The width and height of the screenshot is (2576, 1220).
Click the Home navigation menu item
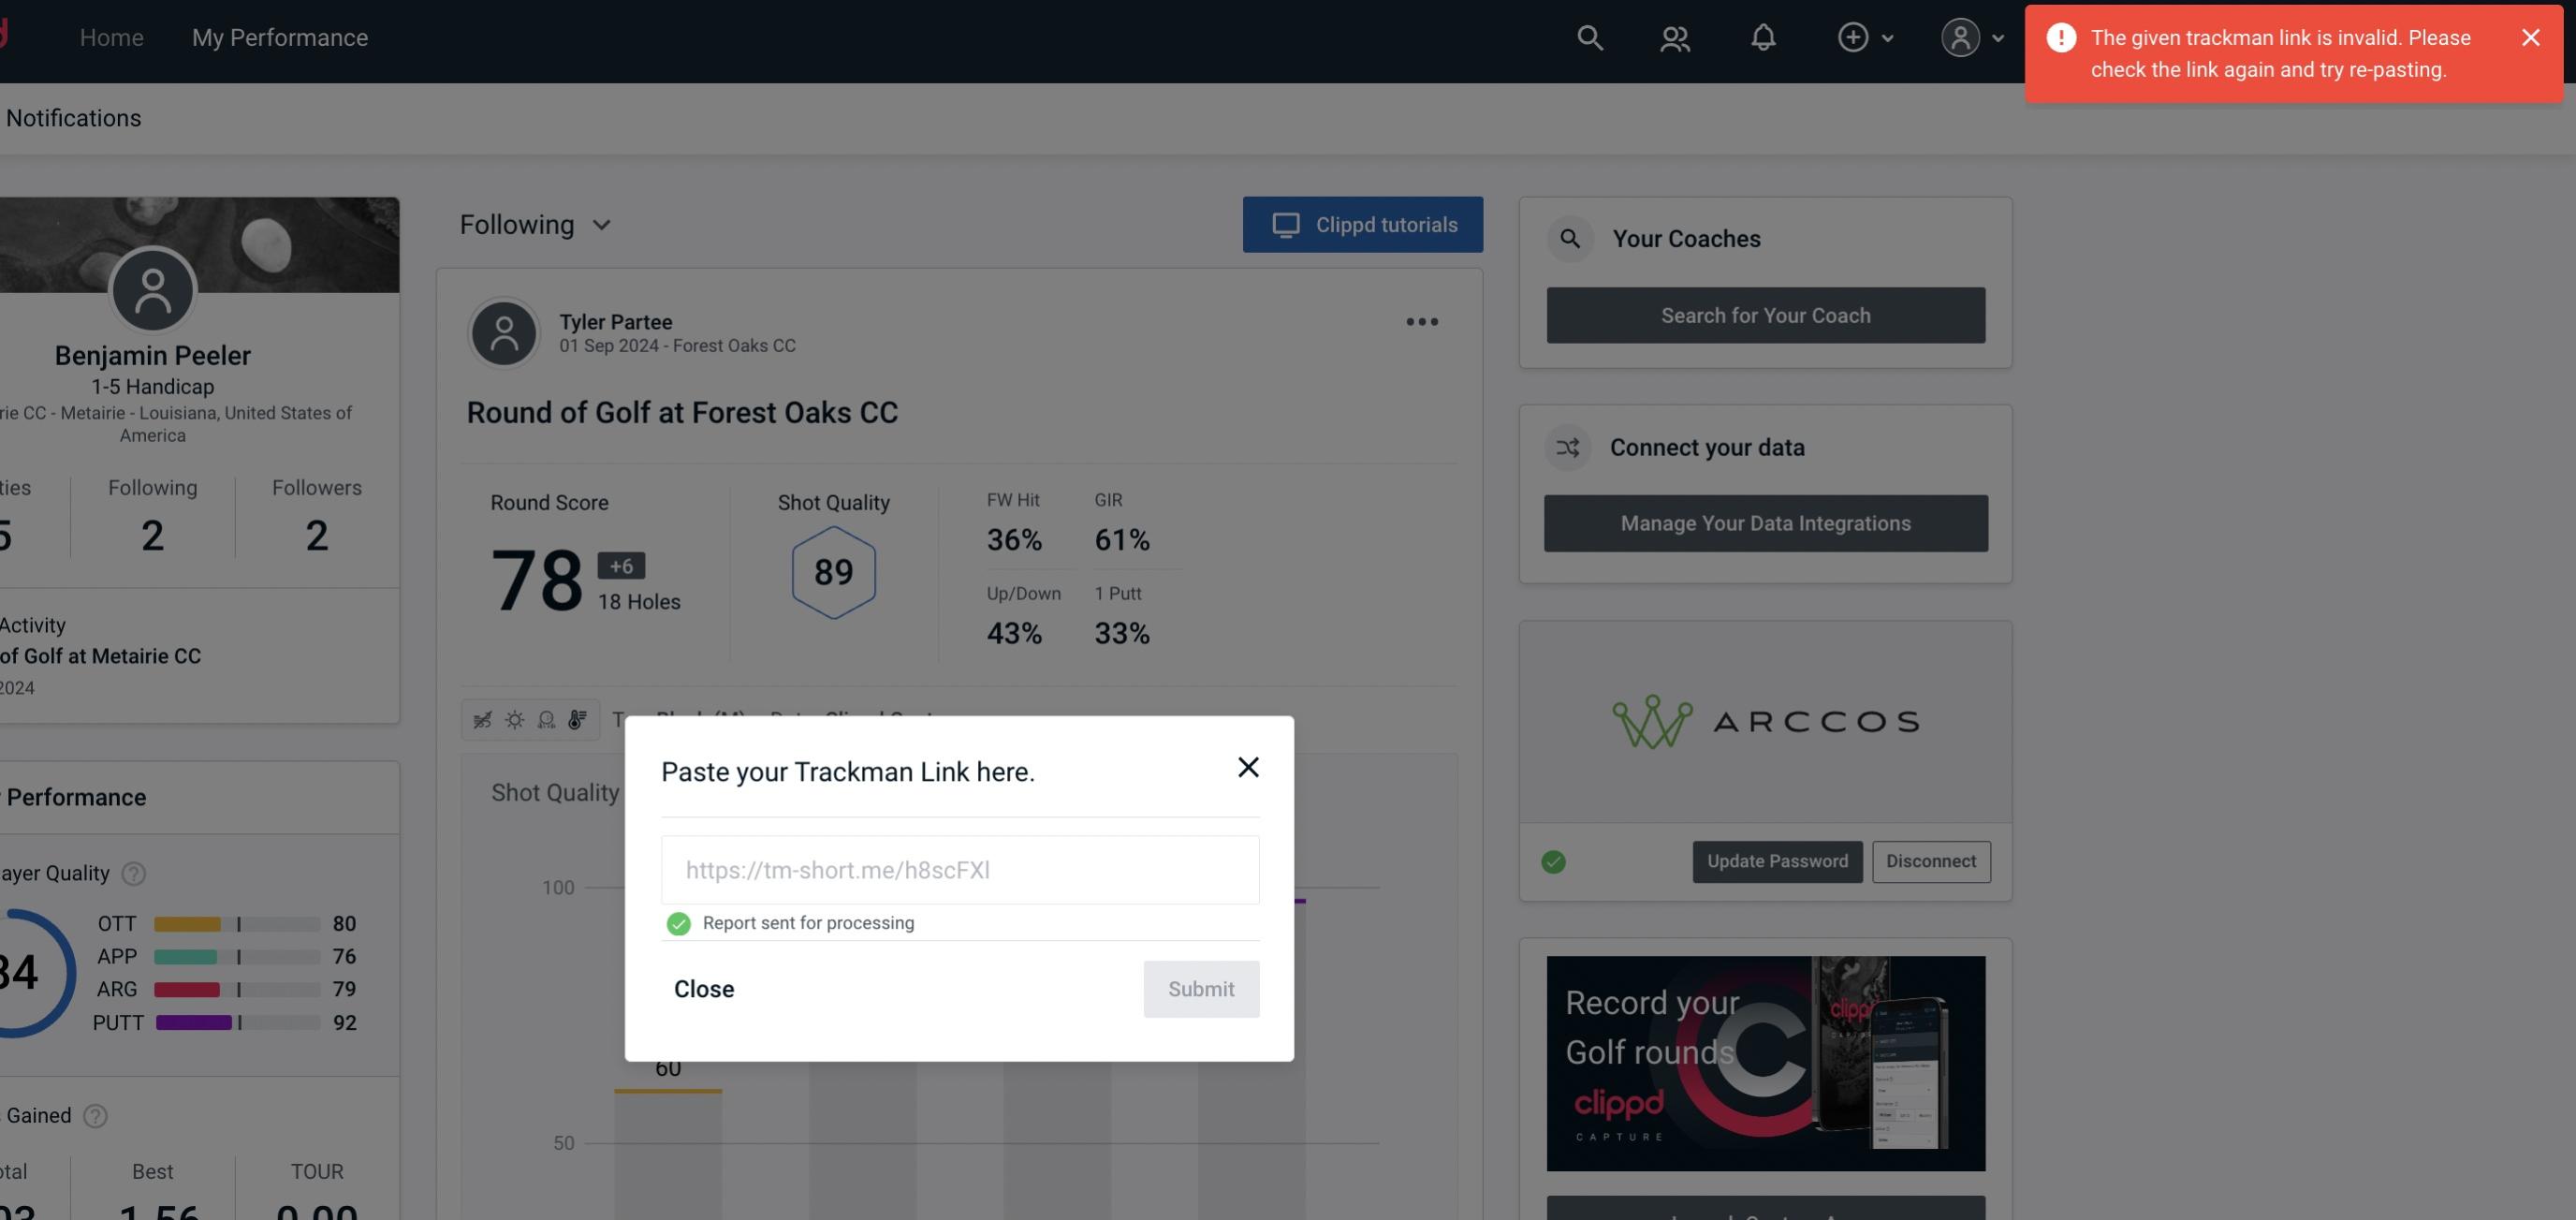tap(111, 37)
